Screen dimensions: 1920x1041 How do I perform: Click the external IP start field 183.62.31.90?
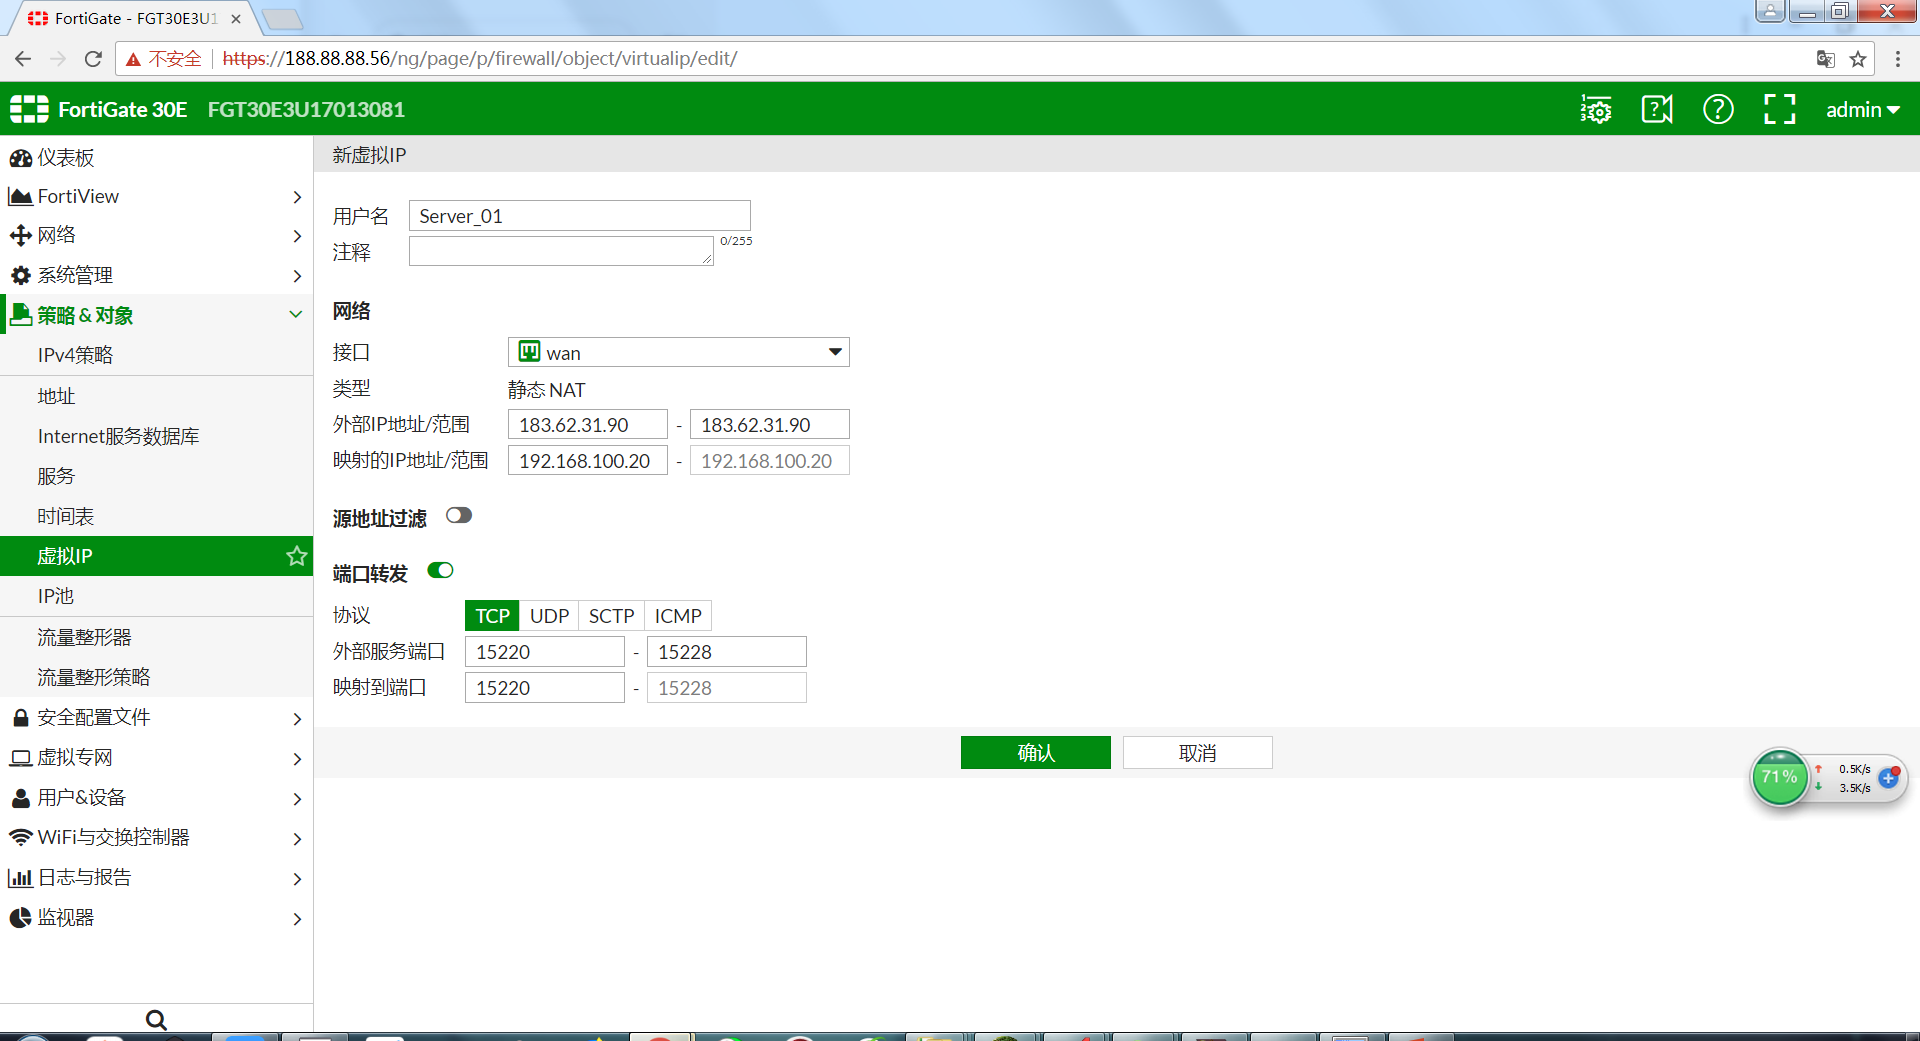pos(587,424)
